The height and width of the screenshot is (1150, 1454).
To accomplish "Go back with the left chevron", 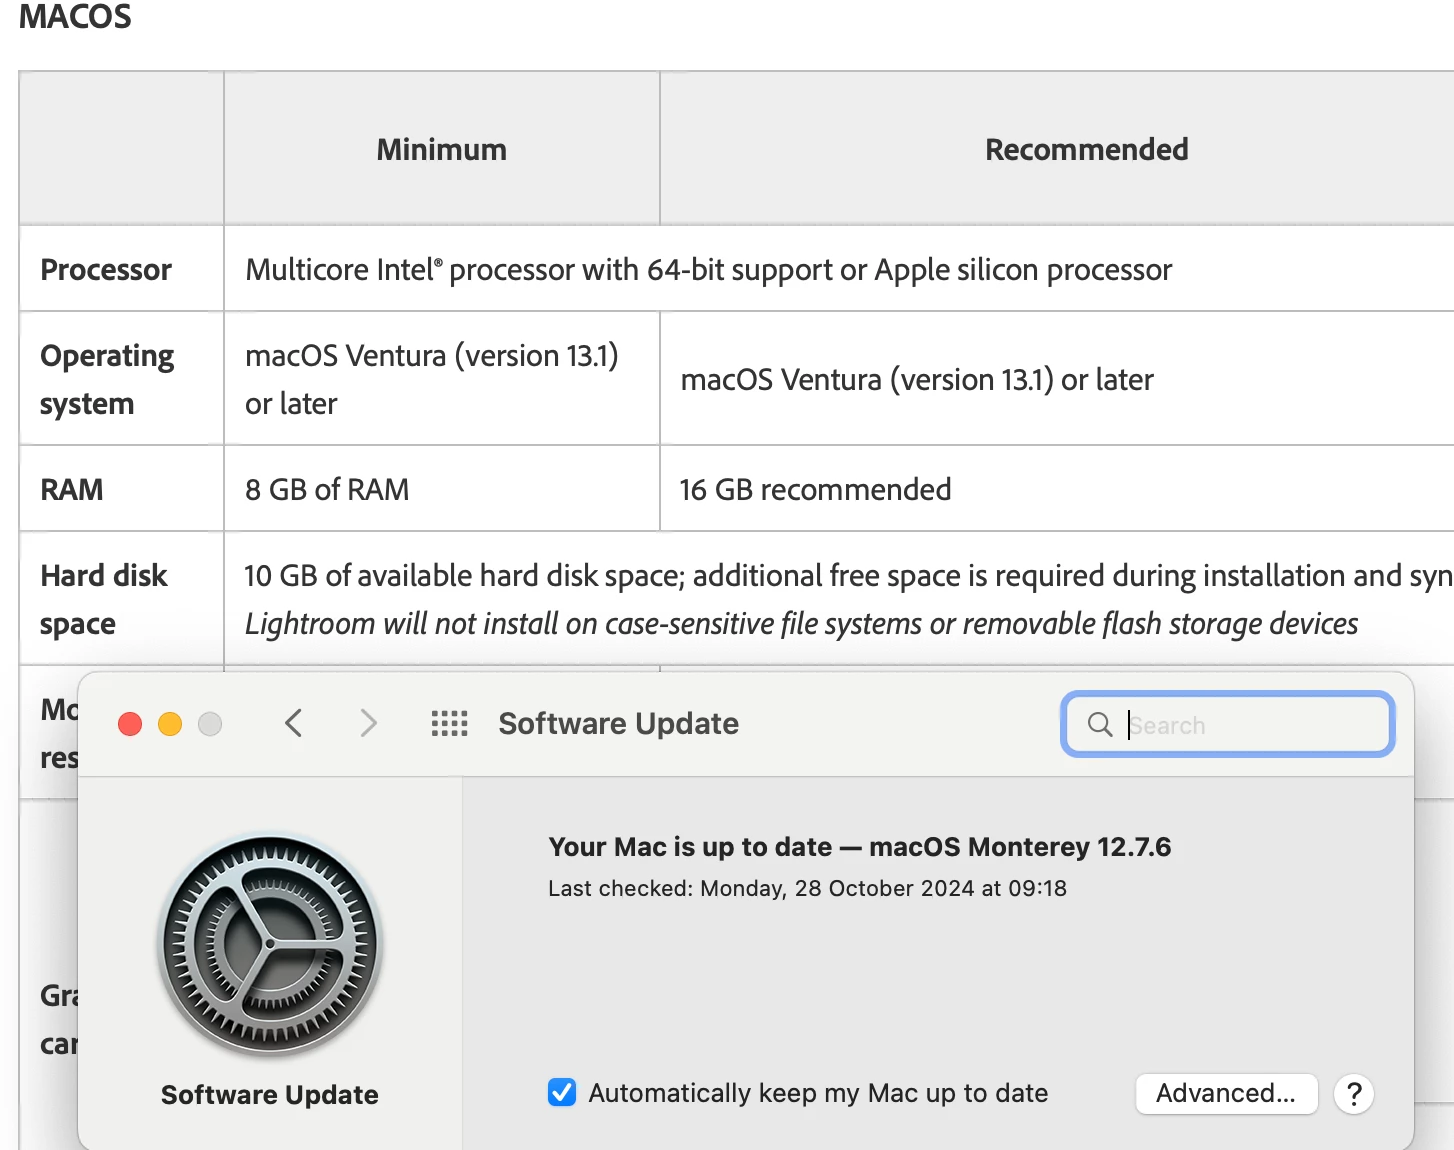I will (x=293, y=723).
